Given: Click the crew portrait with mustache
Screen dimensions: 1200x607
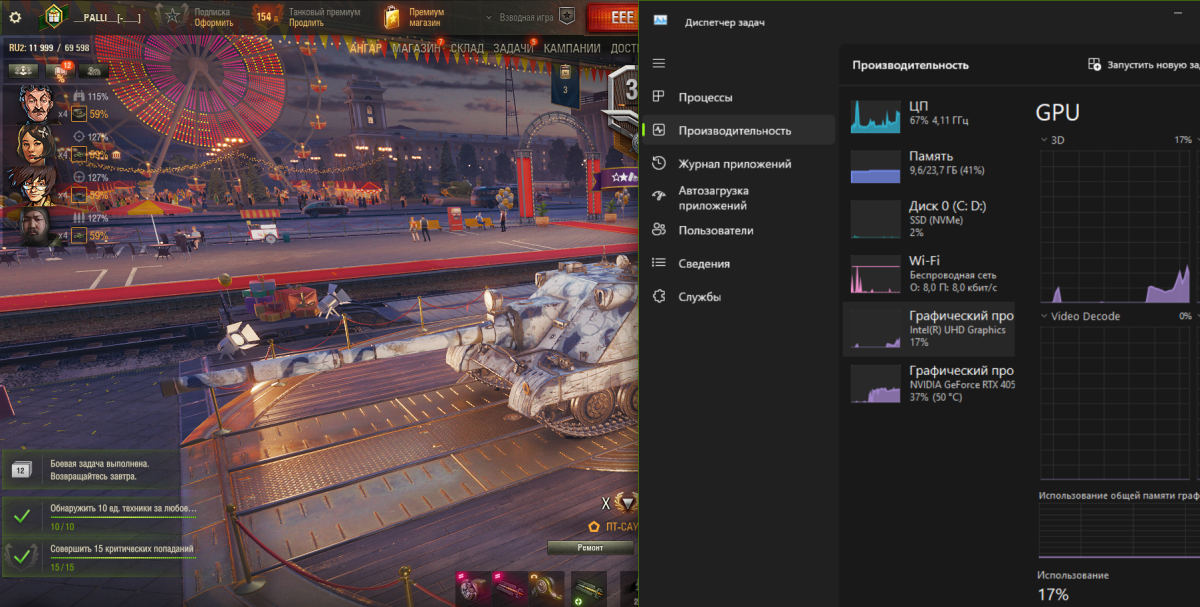Looking at the screenshot, I should pyautogui.click(x=37, y=103).
